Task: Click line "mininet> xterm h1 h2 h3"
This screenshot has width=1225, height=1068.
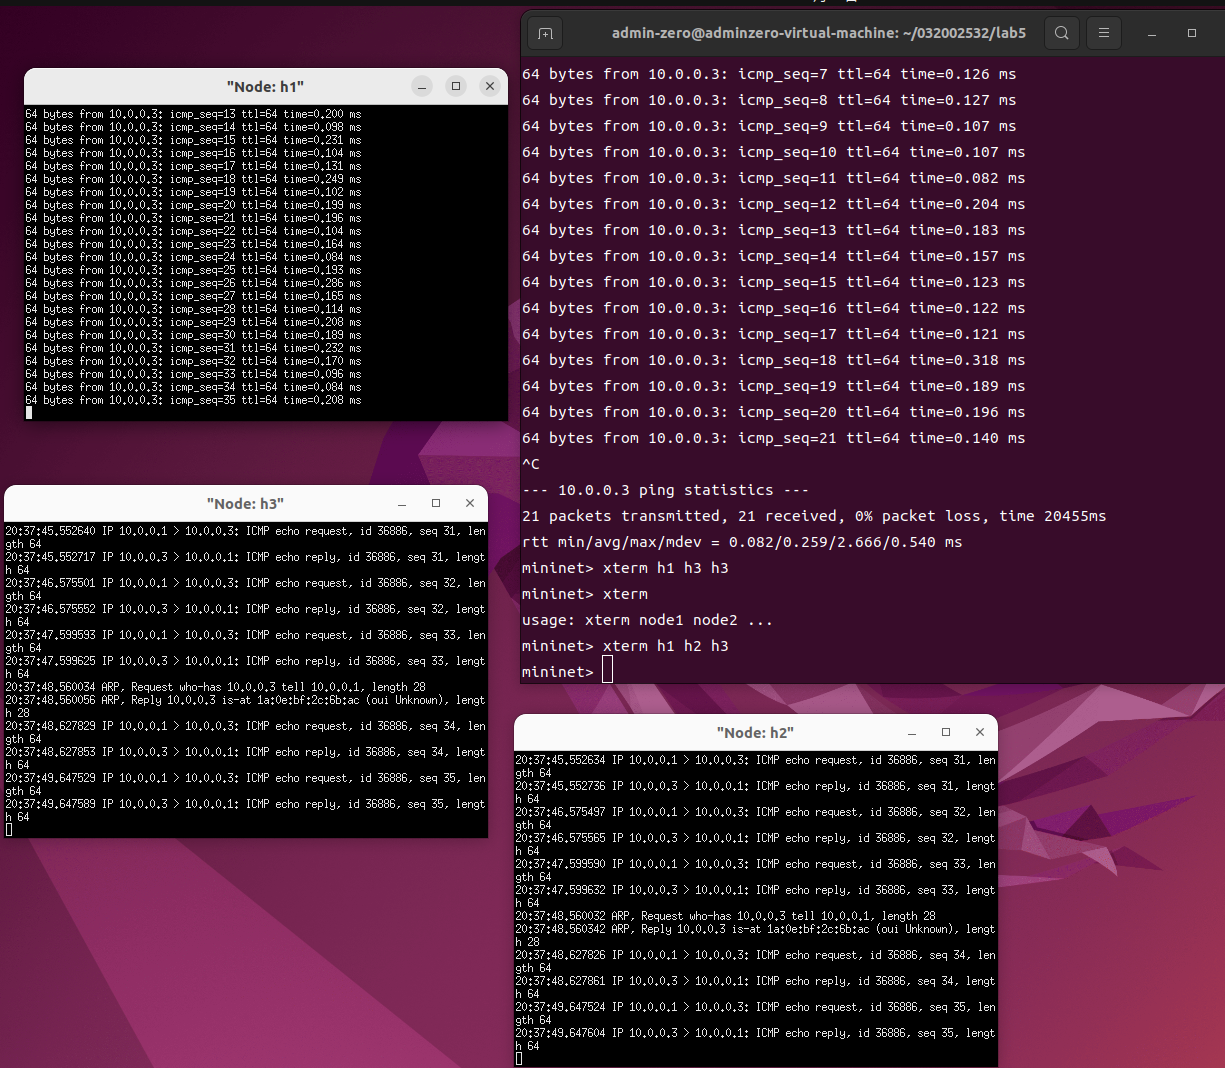Action: (625, 646)
